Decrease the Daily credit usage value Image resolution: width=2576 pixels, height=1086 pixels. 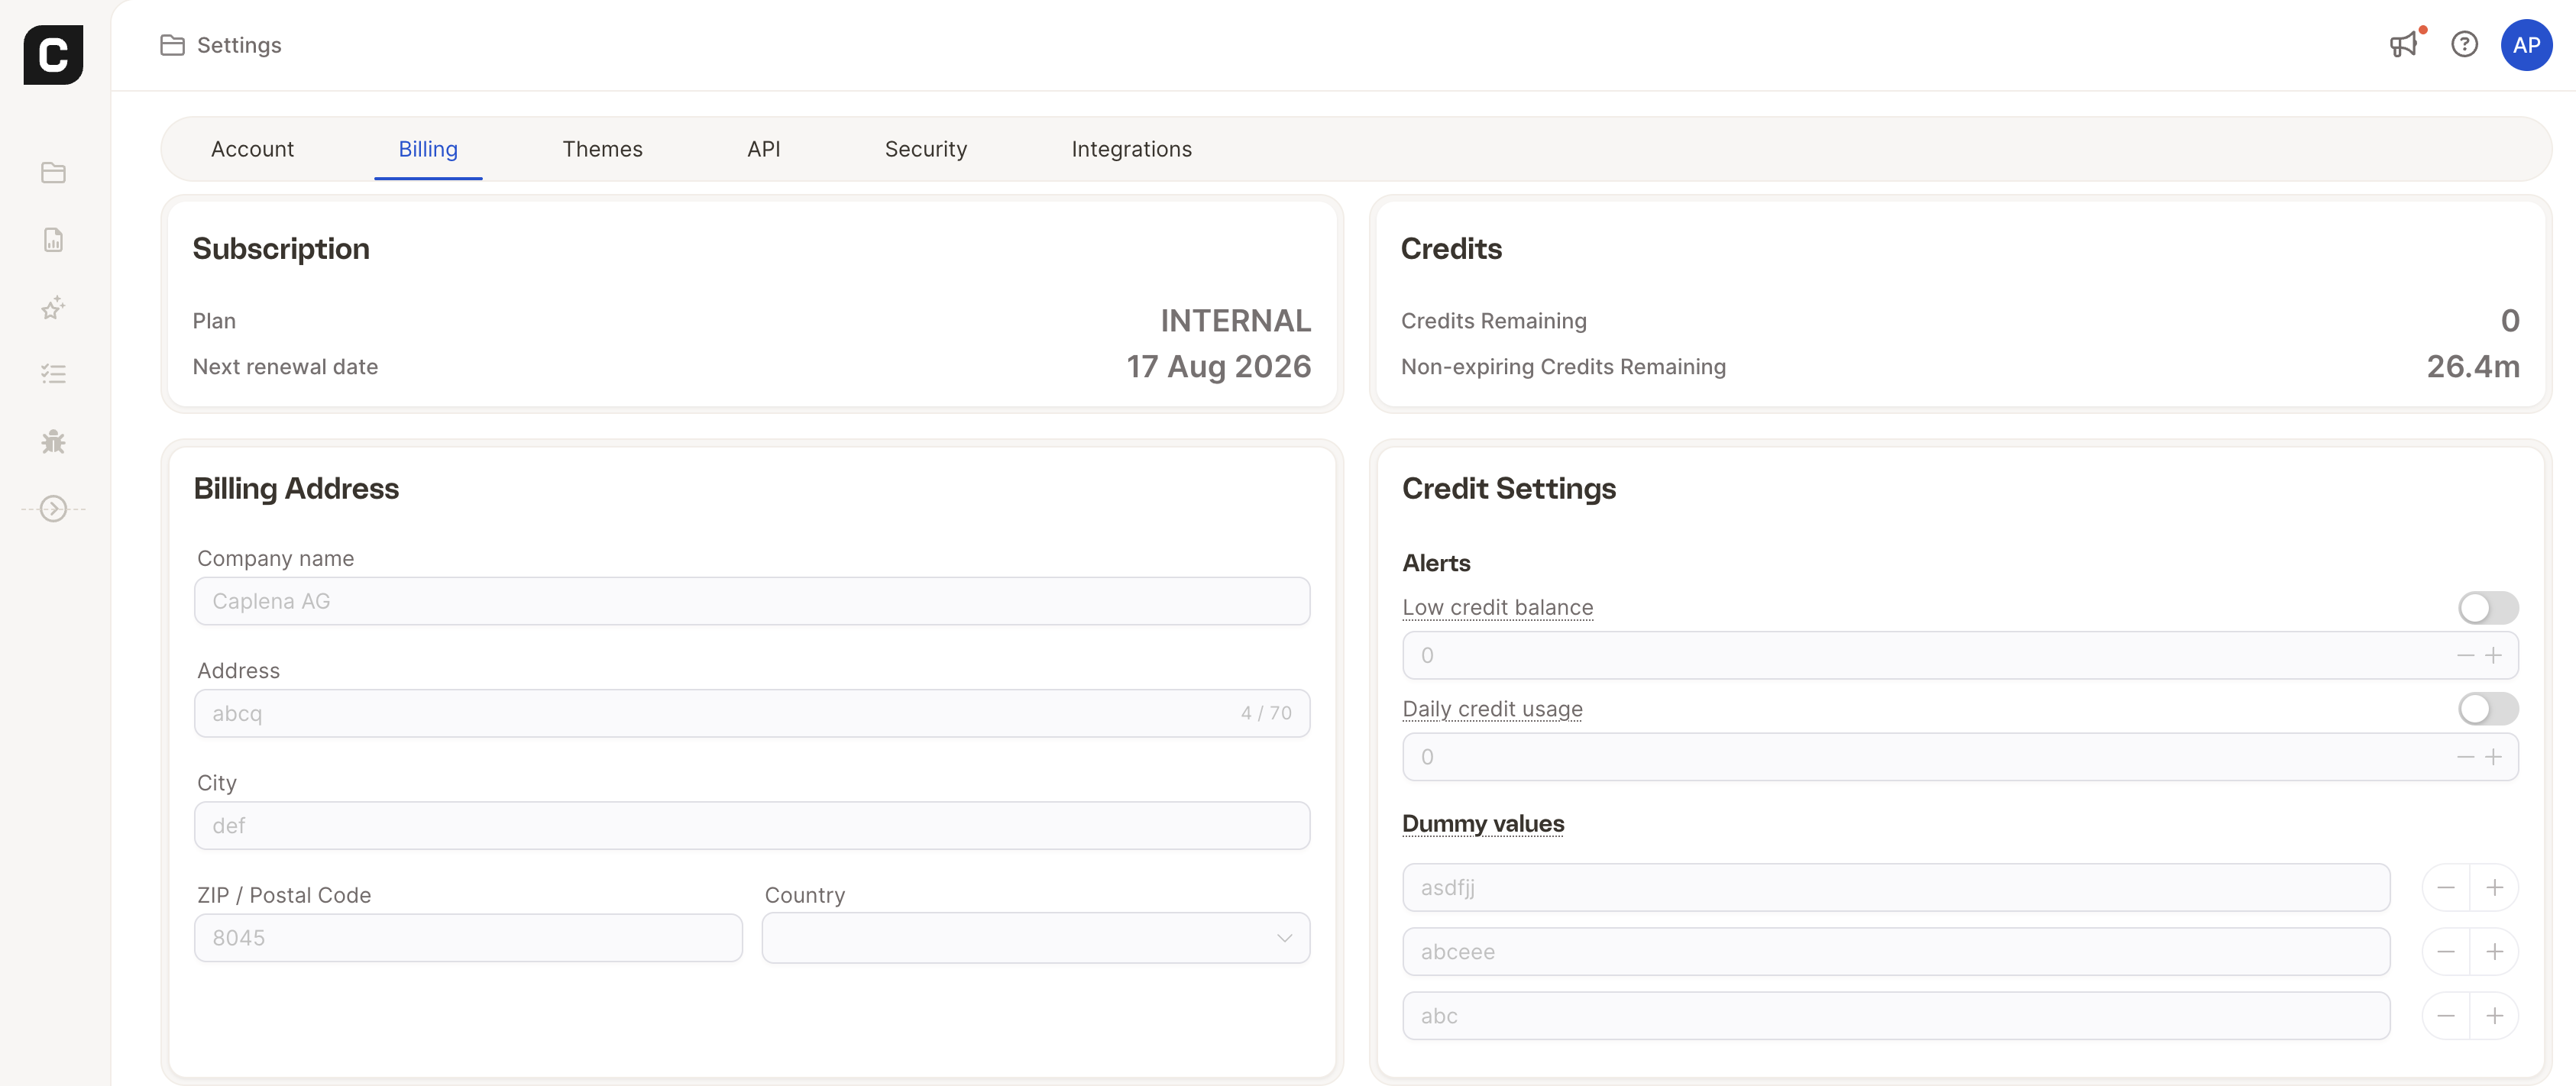tap(2466, 757)
